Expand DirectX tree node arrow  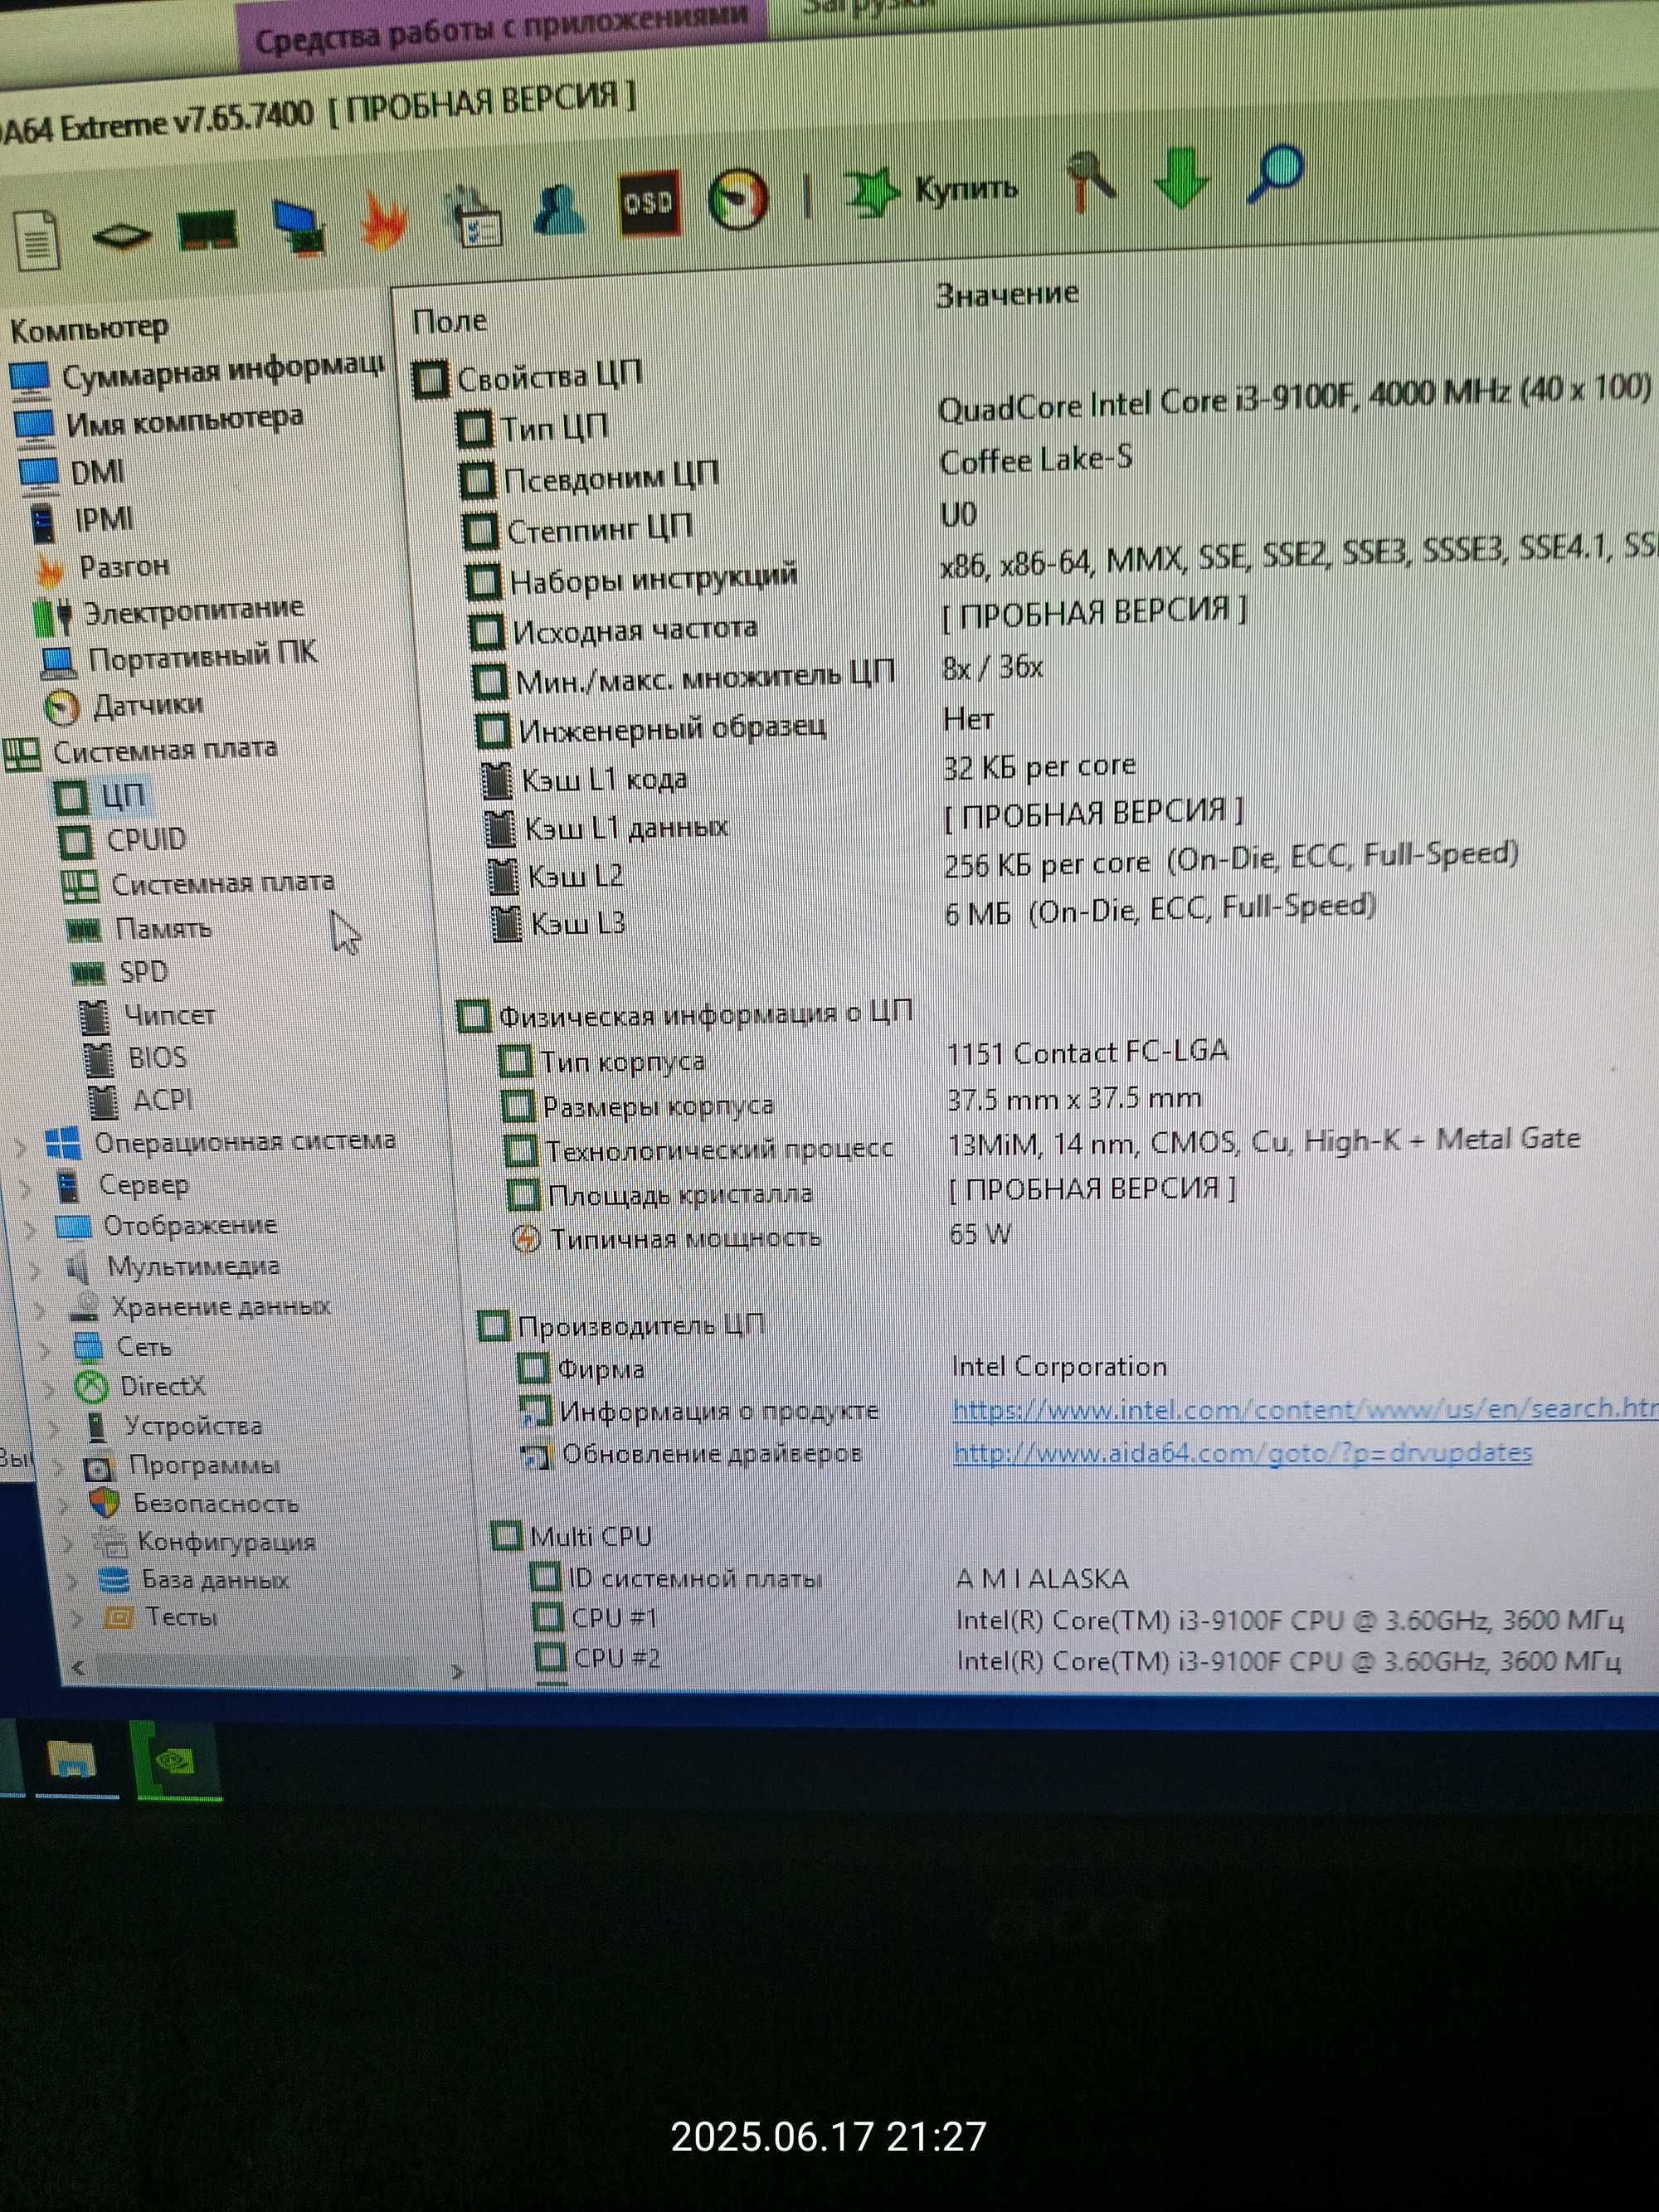click(49, 1389)
